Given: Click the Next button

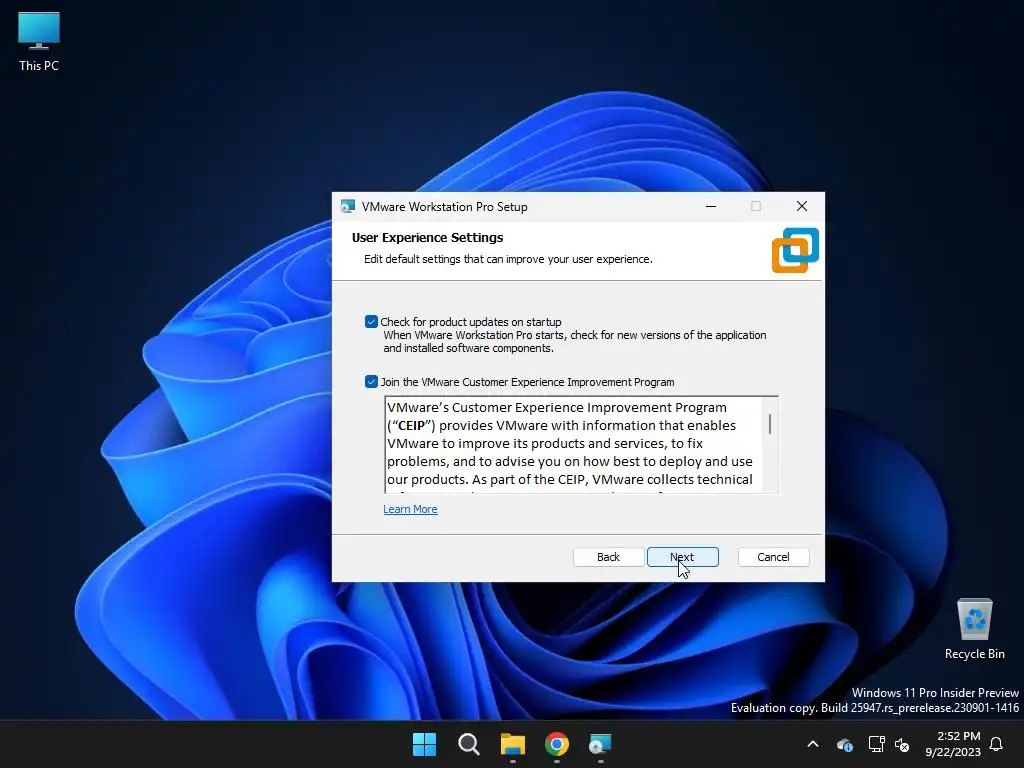Looking at the screenshot, I should click(682, 557).
